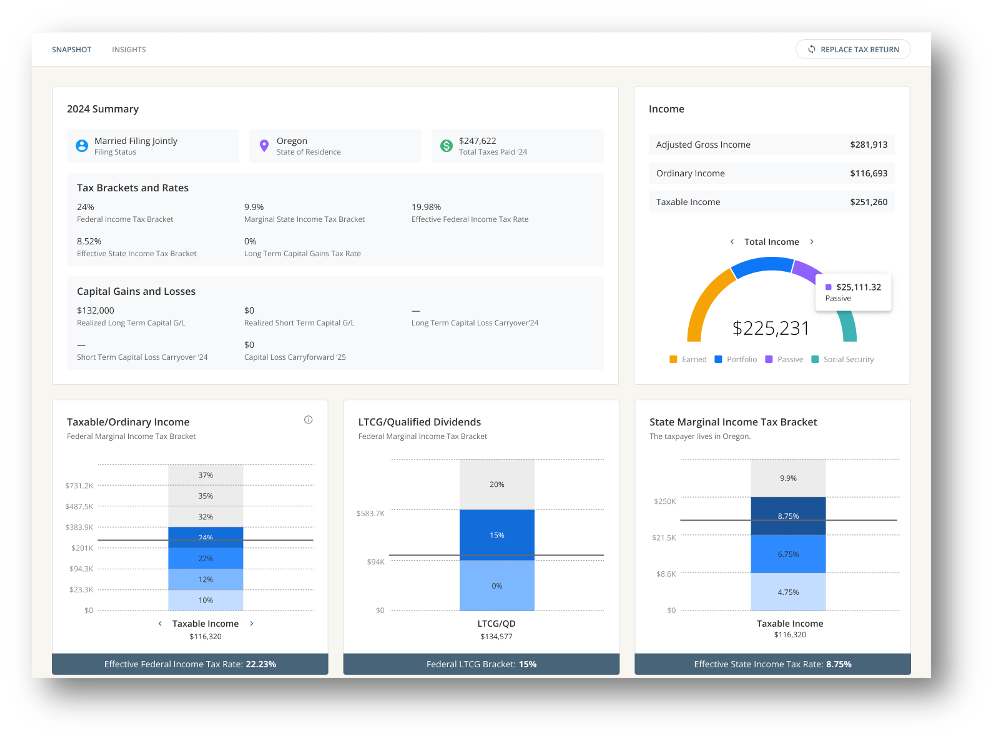This screenshot has height=740, width=994.
Task: Select the purple Passive legend swatch
Action: coord(769,359)
